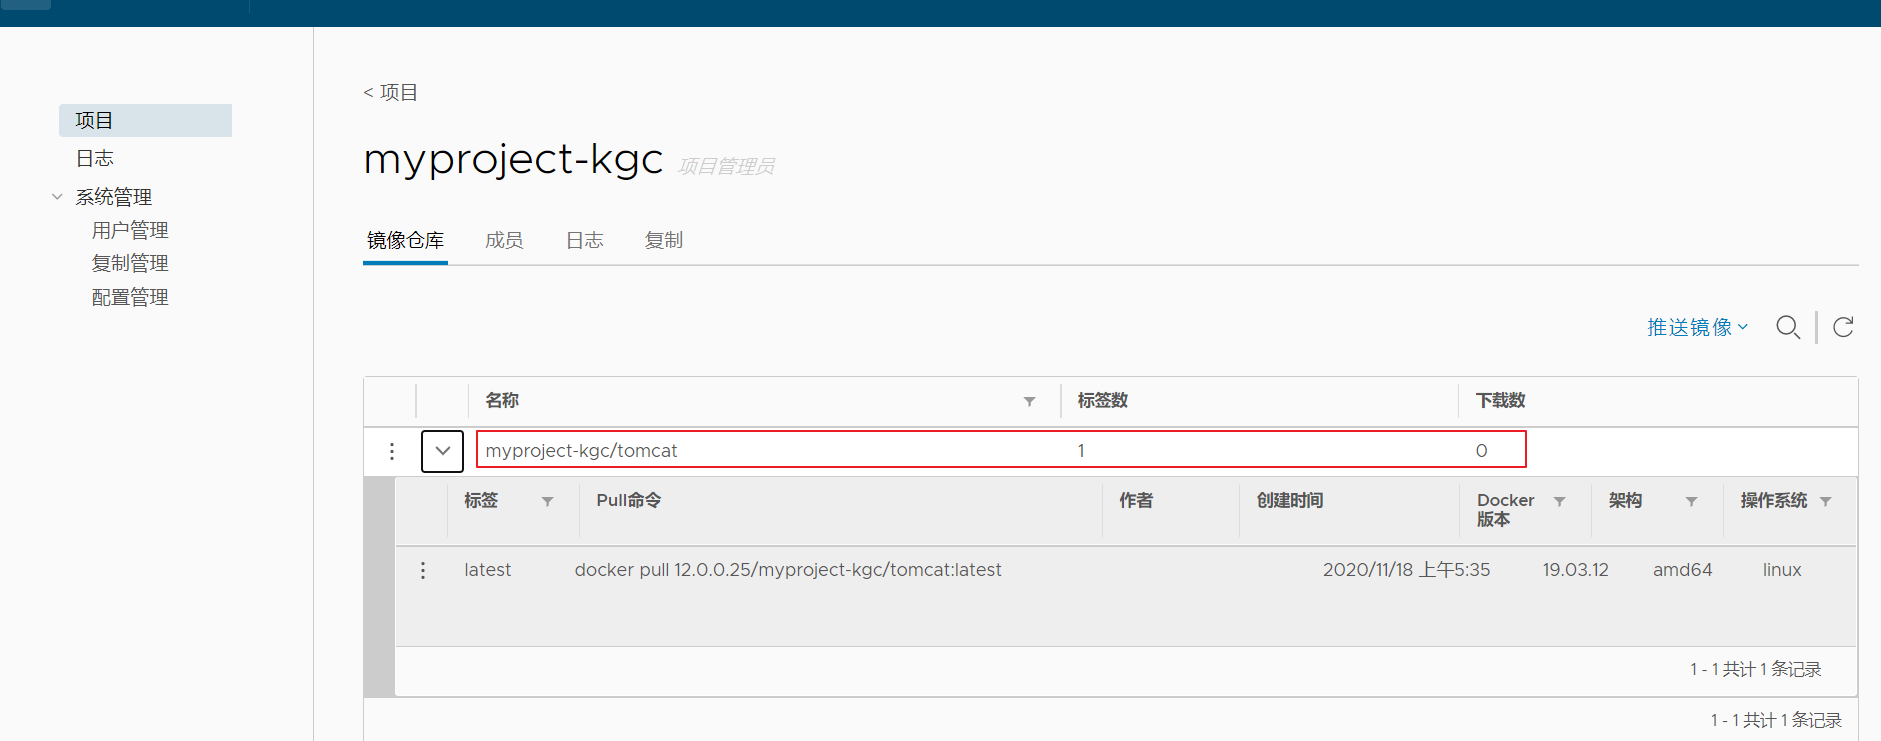
Task: Click the 项目管理员 role label
Action: 726,166
